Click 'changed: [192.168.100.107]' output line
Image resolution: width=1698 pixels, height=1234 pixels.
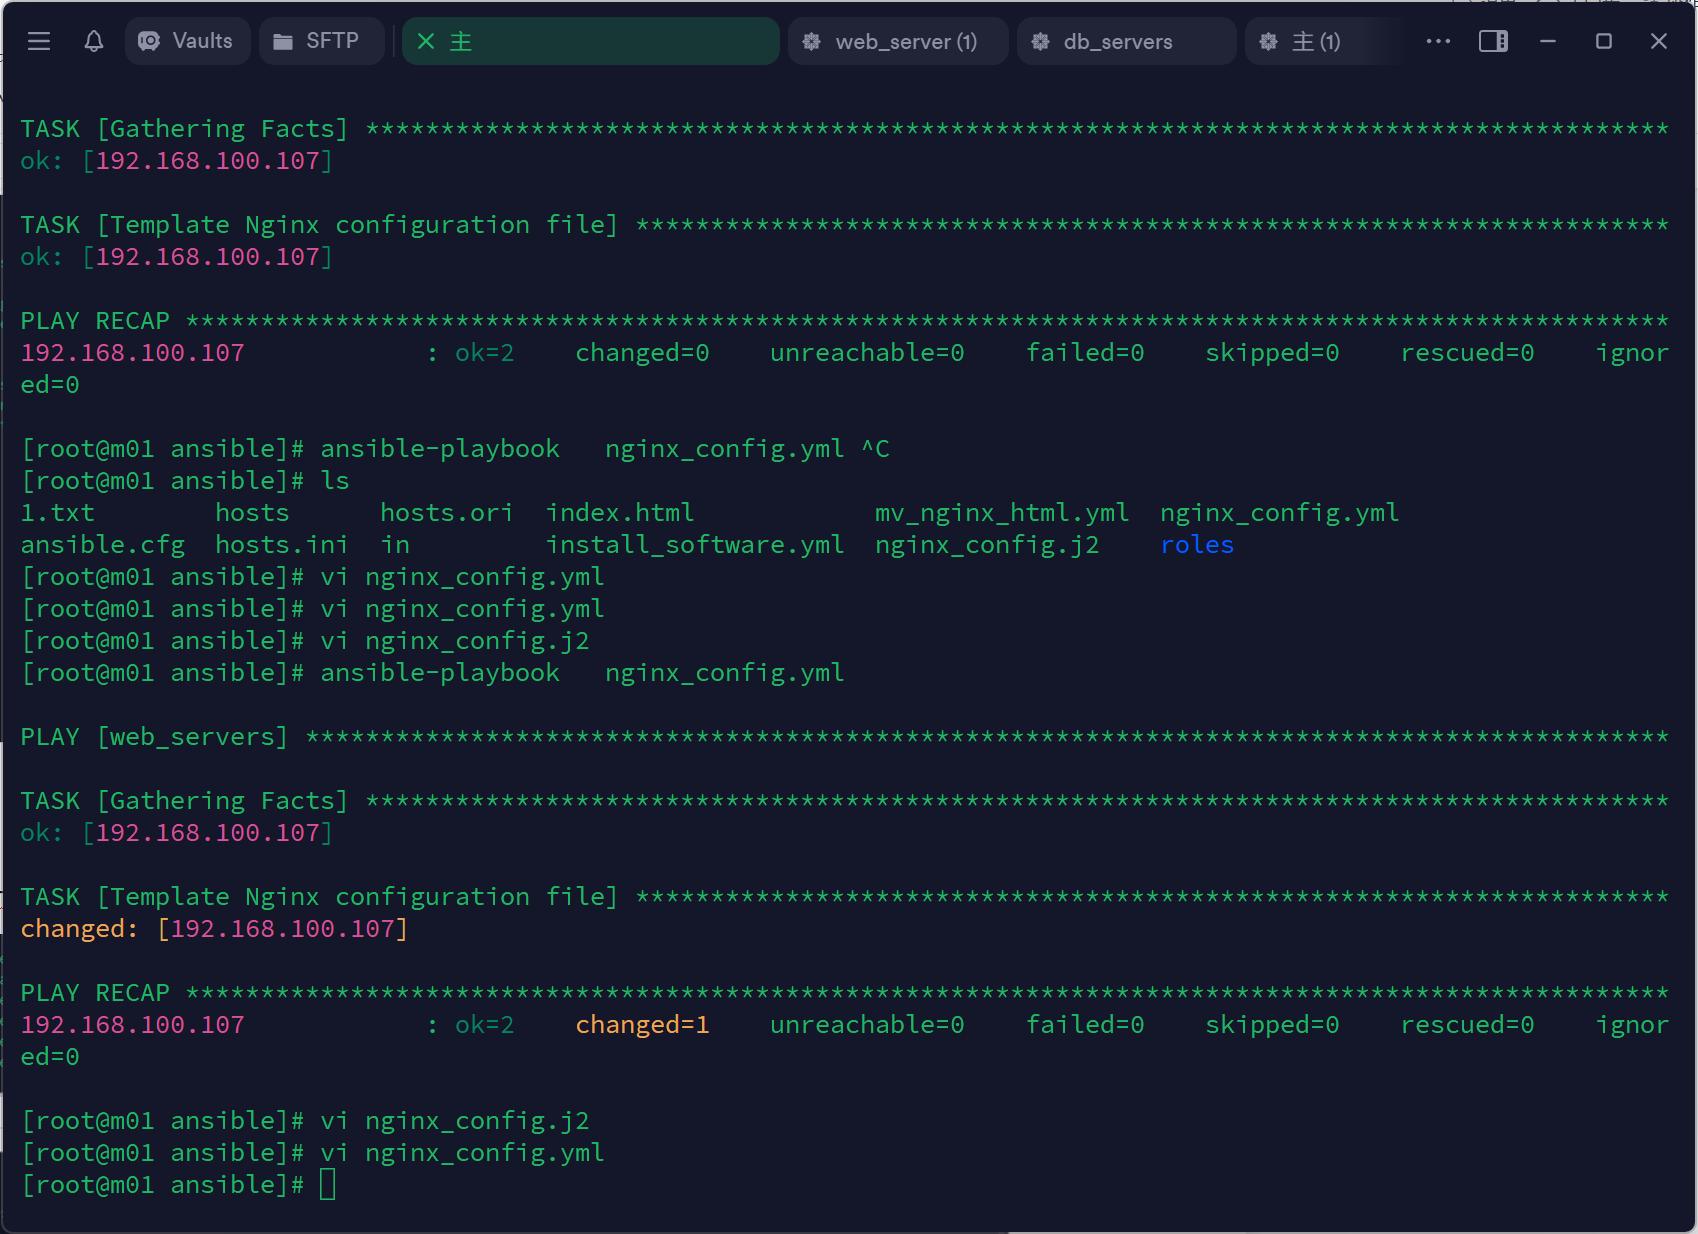click(x=214, y=929)
